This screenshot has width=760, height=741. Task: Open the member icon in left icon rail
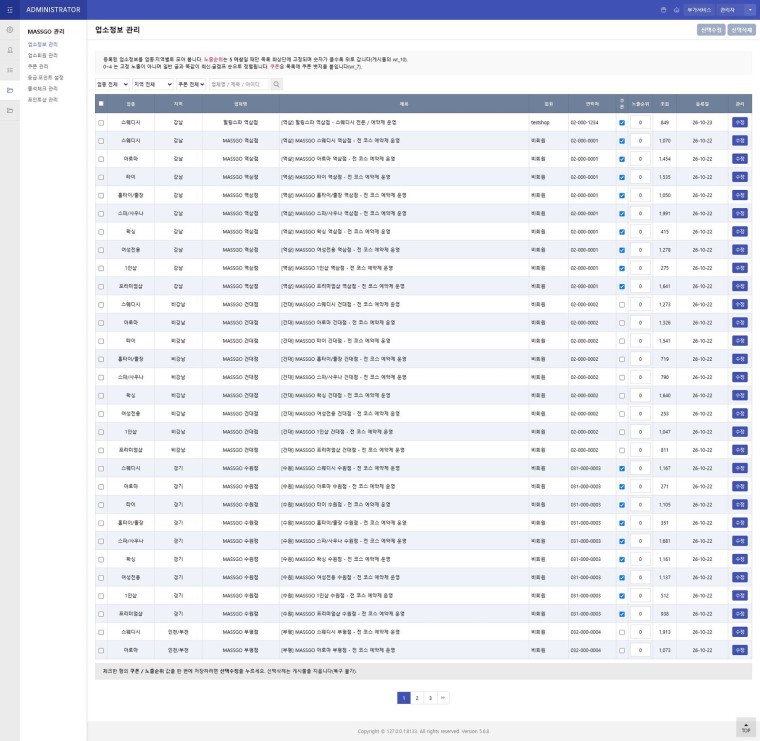(x=10, y=50)
